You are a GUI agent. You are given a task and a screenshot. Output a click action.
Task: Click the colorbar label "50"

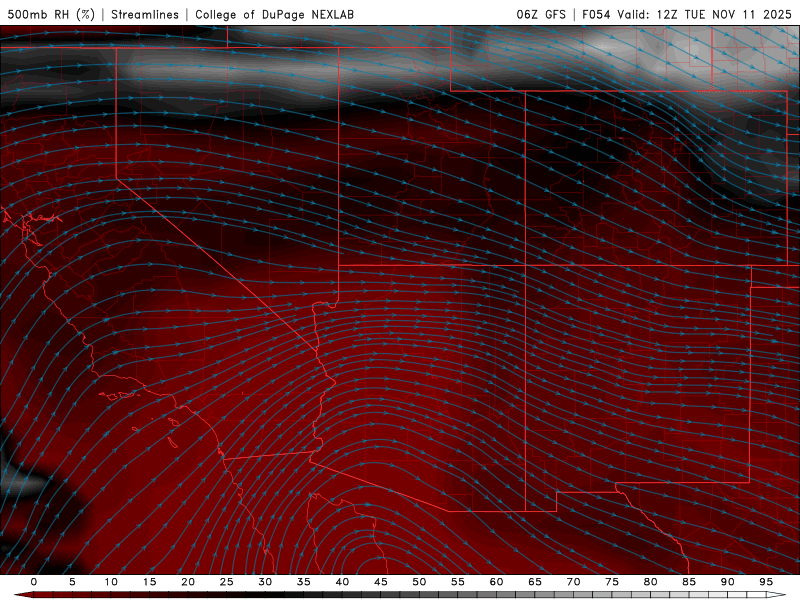[x=419, y=582]
